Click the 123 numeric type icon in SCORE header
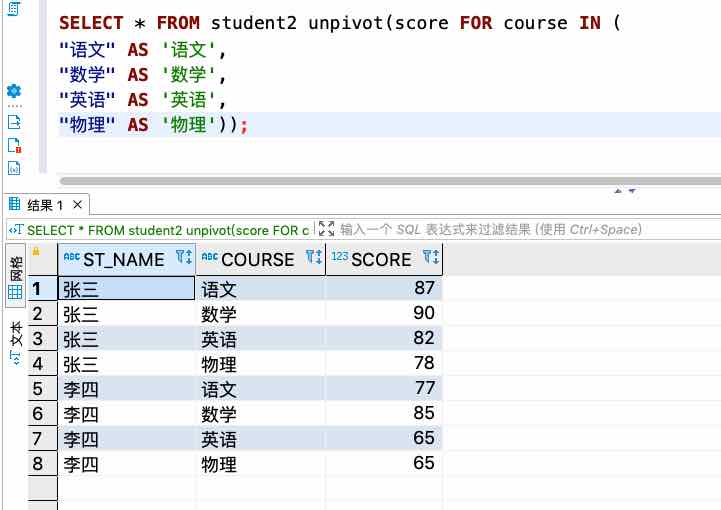 (339, 256)
